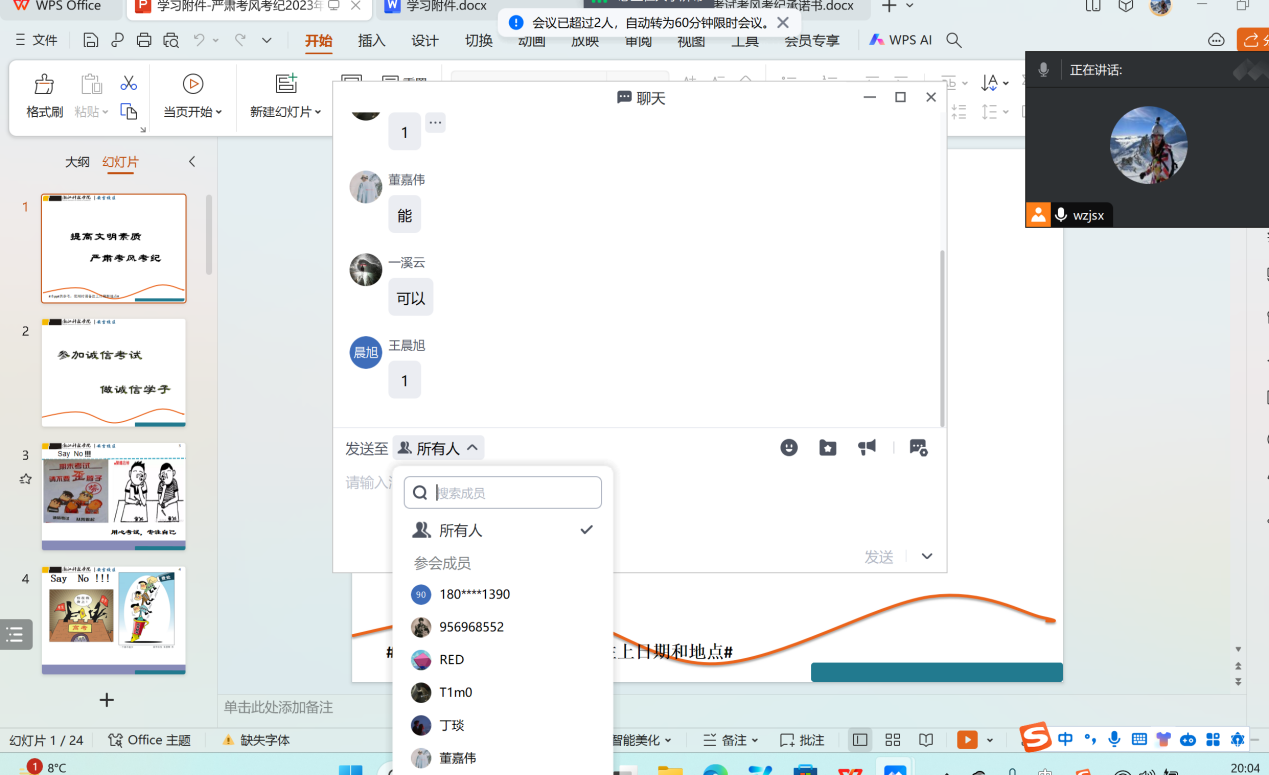Expand the 新建幻灯片 dropdown arrow
1269x775 pixels.
point(318,112)
